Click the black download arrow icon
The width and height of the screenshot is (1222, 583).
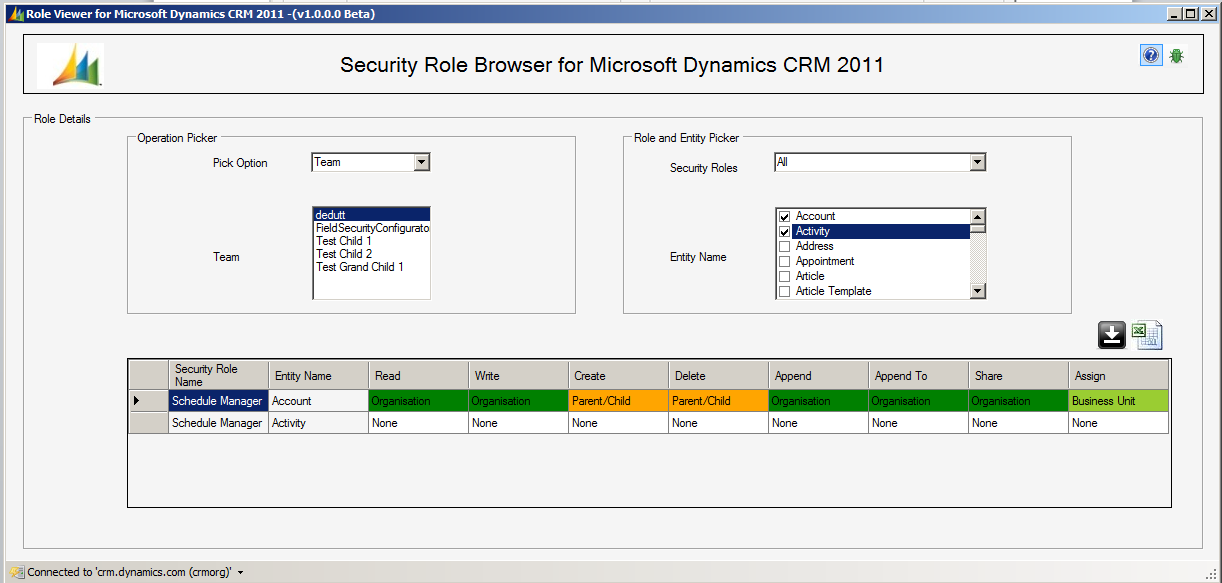coord(1112,336)
